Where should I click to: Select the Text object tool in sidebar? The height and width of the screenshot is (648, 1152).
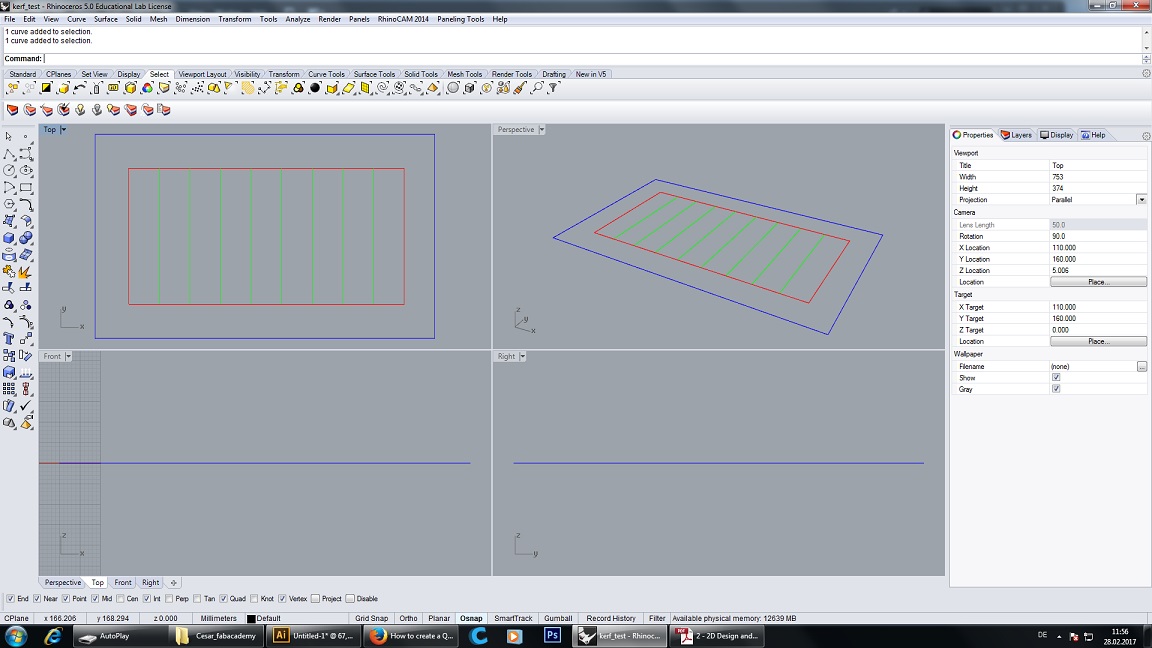point(9,339)
